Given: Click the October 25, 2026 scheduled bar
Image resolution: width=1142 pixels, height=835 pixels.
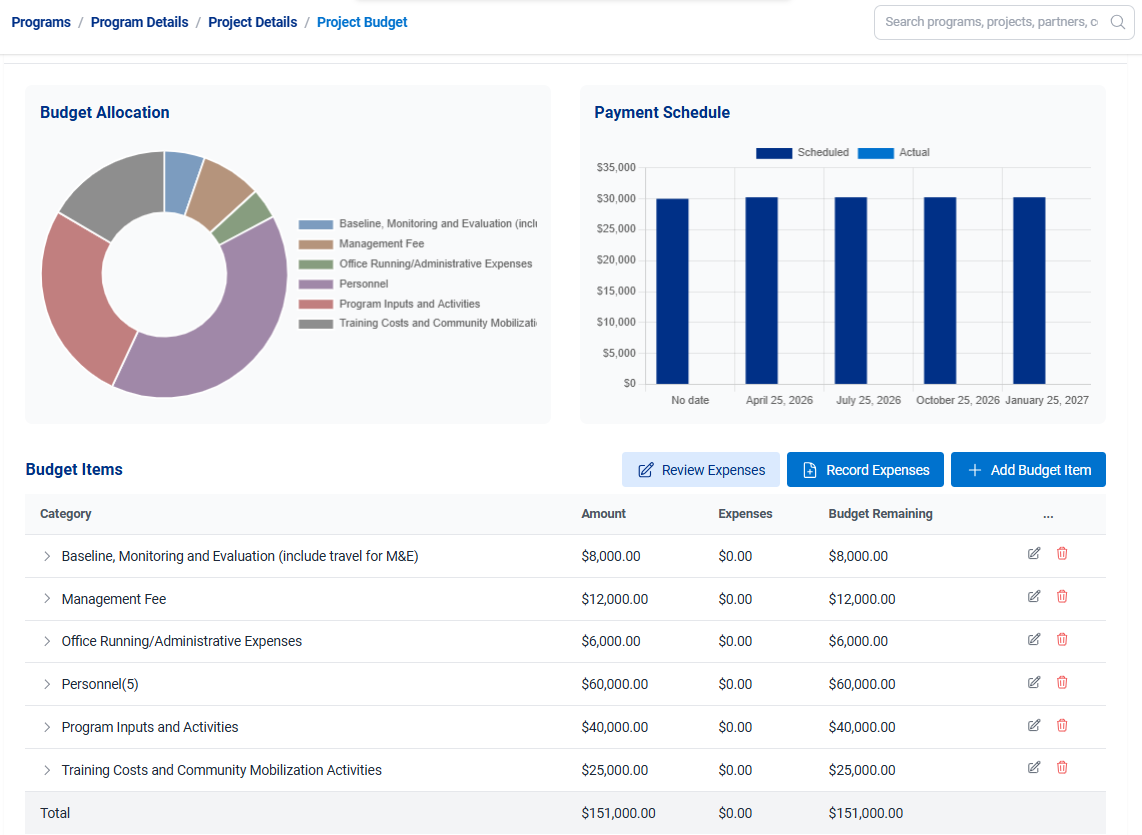Looking at the screenshot, I should pos(940,291).
